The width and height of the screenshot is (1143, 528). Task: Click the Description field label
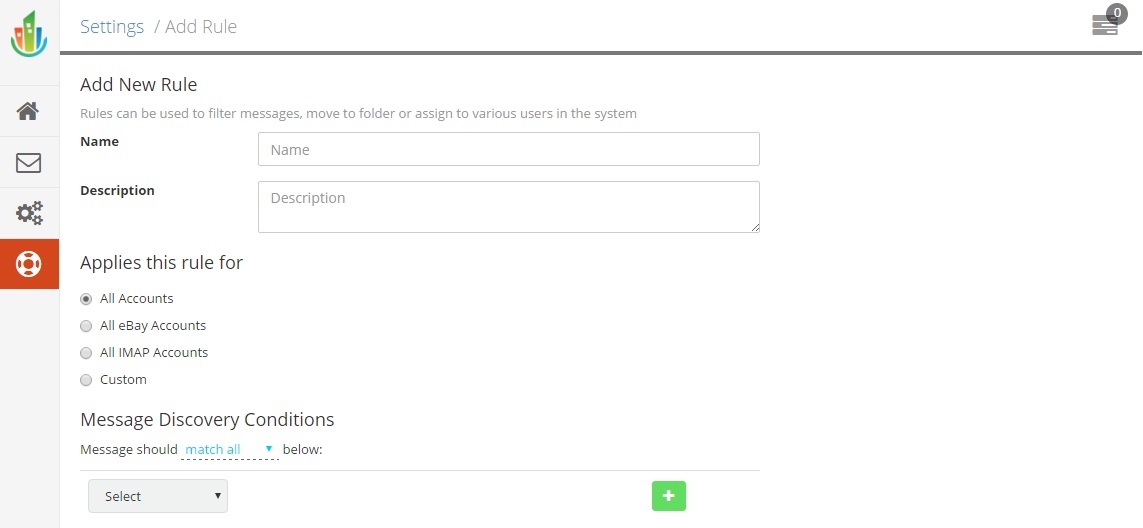(117, 191)
